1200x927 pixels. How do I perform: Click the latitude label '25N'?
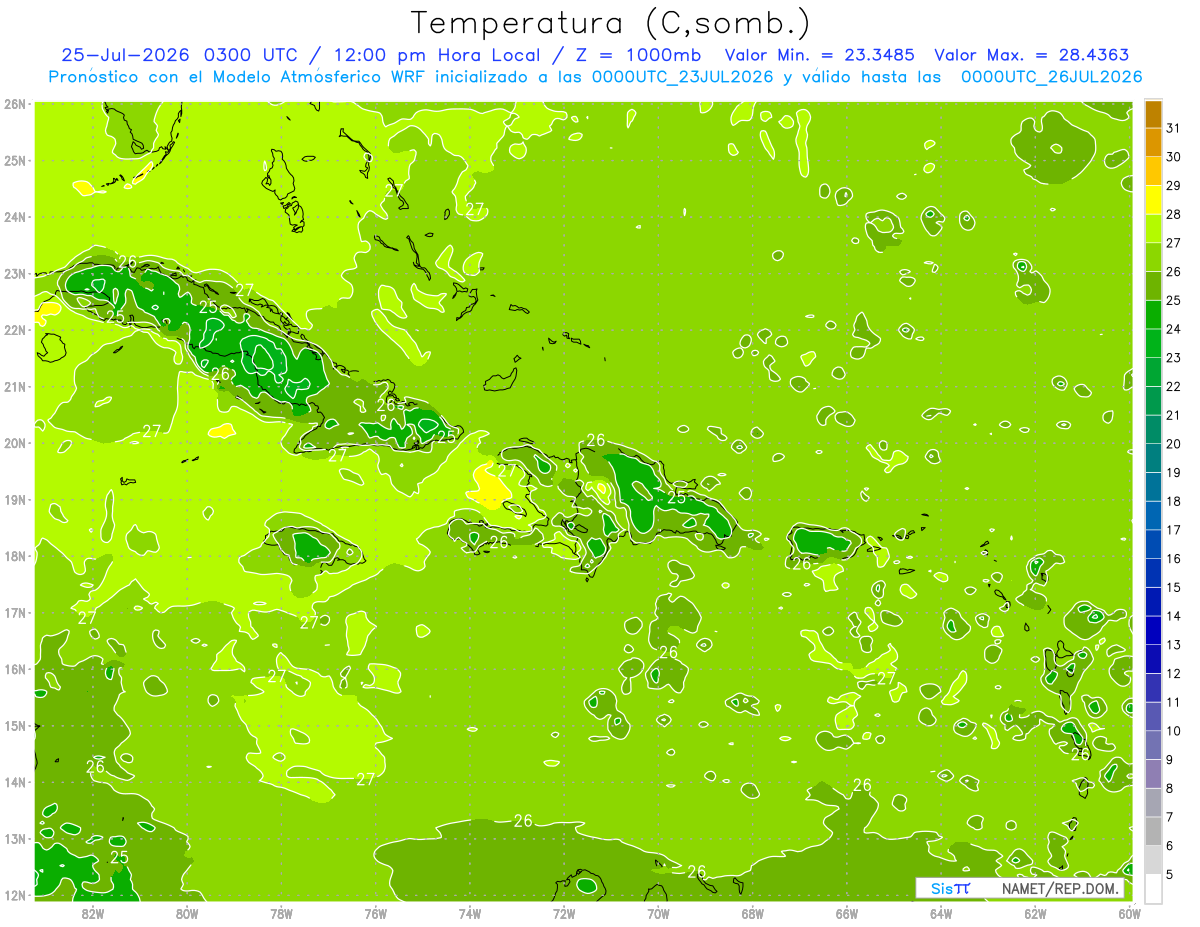15,161
